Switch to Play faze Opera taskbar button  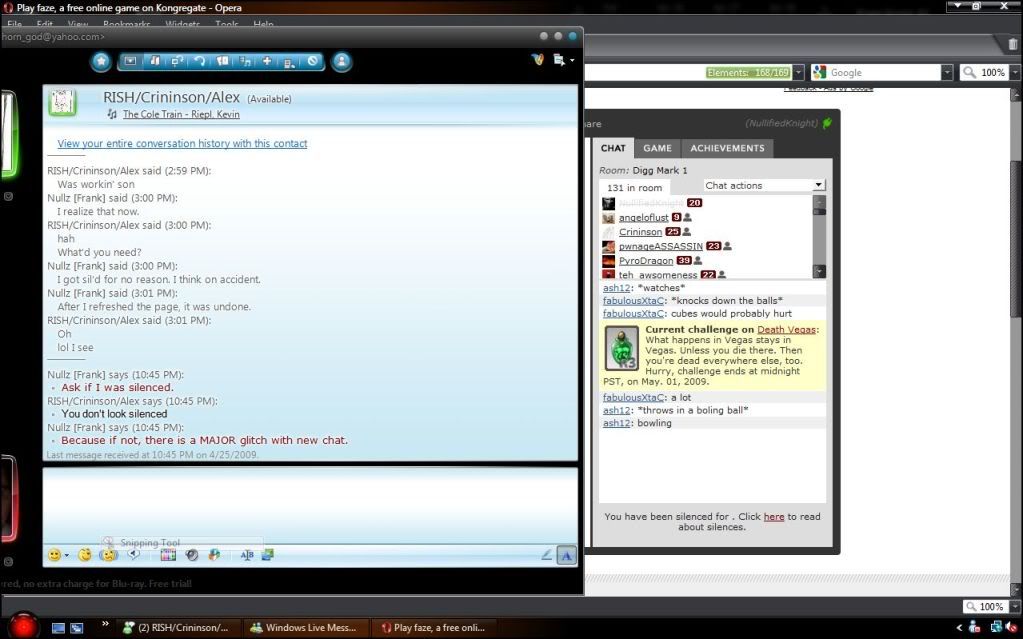coord(435,627)
